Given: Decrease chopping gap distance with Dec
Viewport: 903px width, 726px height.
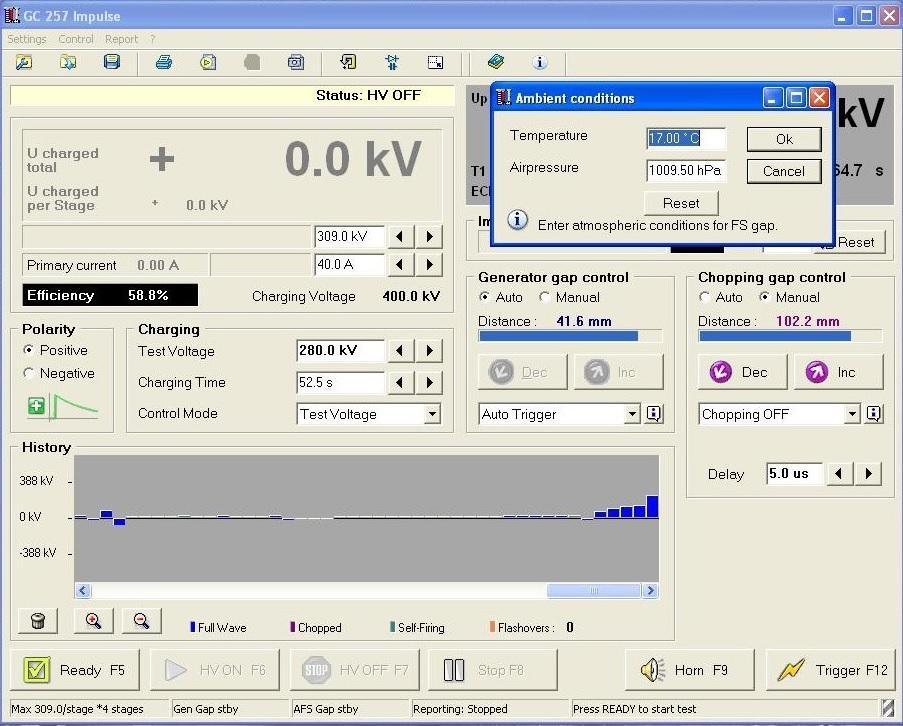Looking at the screenshot, I should 742,372.
